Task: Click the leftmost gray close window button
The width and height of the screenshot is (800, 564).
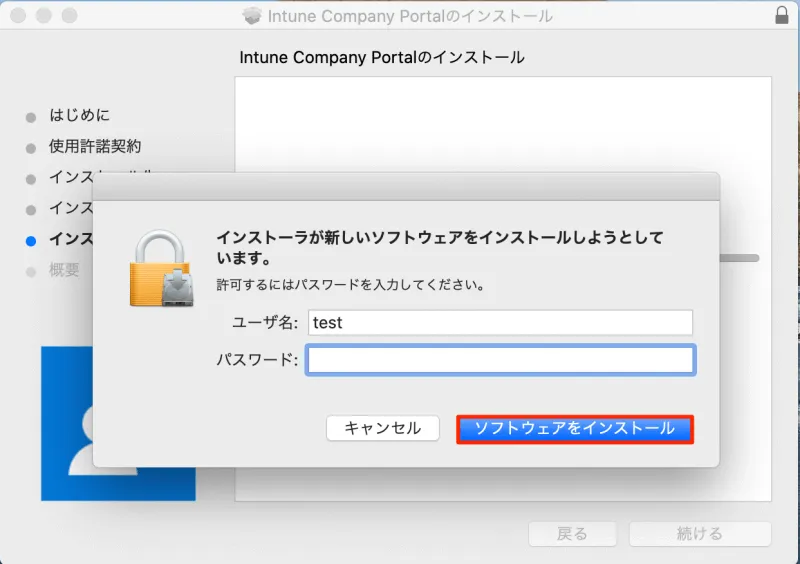Action: (19, 16)
